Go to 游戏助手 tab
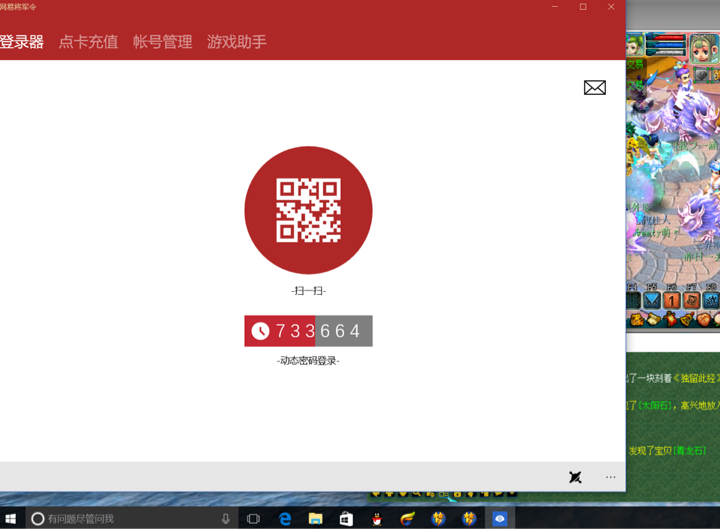720x529 pixels. [237, 42]
